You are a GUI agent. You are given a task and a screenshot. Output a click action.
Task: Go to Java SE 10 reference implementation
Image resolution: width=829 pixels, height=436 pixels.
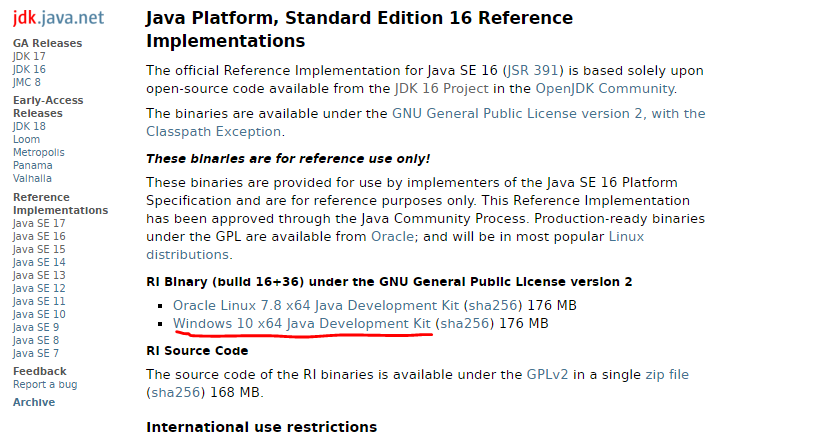coord(39,314)
